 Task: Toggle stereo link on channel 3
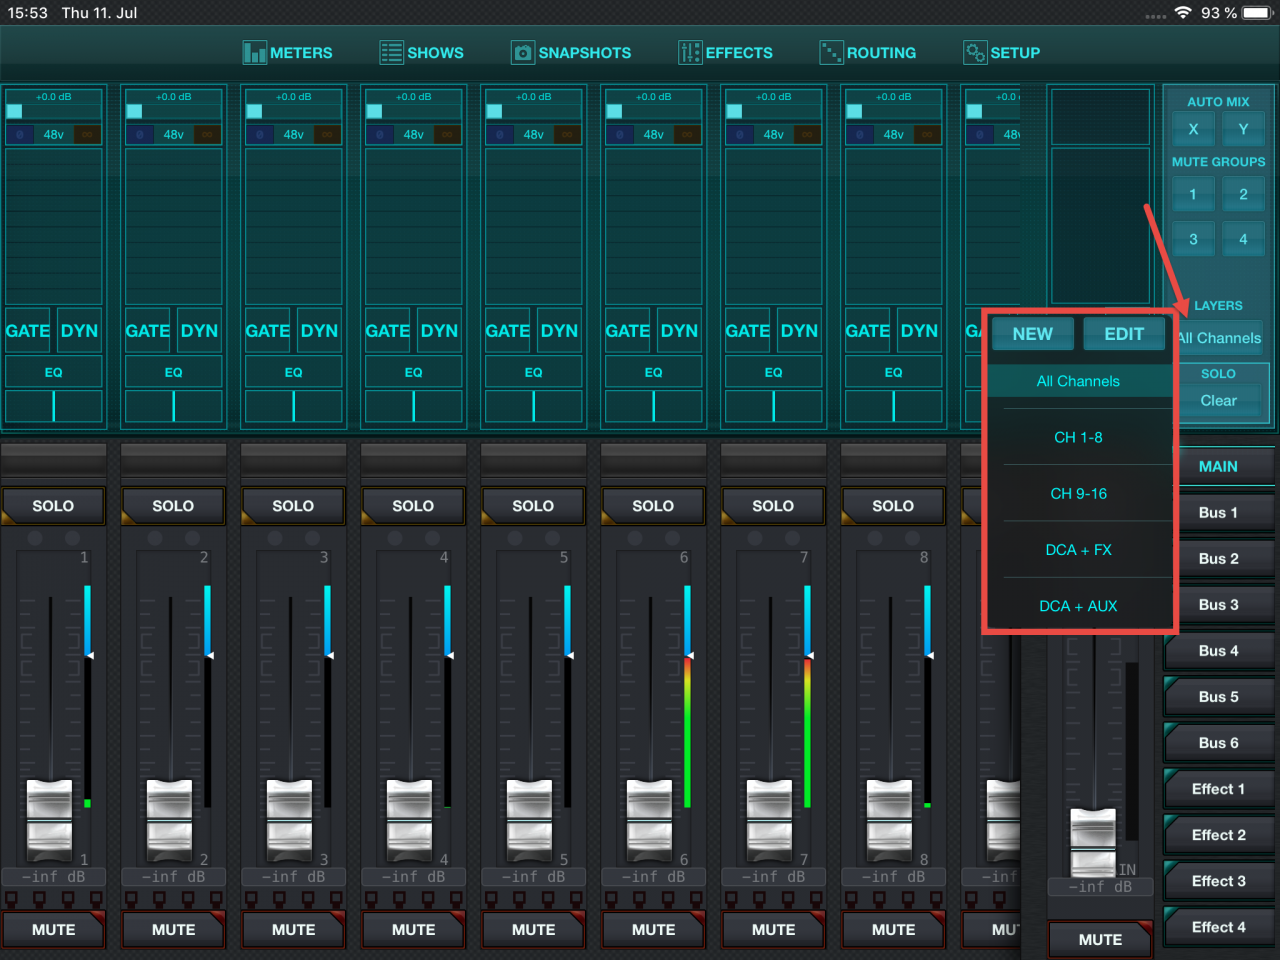pyautogui.click(x=327, y=134)
